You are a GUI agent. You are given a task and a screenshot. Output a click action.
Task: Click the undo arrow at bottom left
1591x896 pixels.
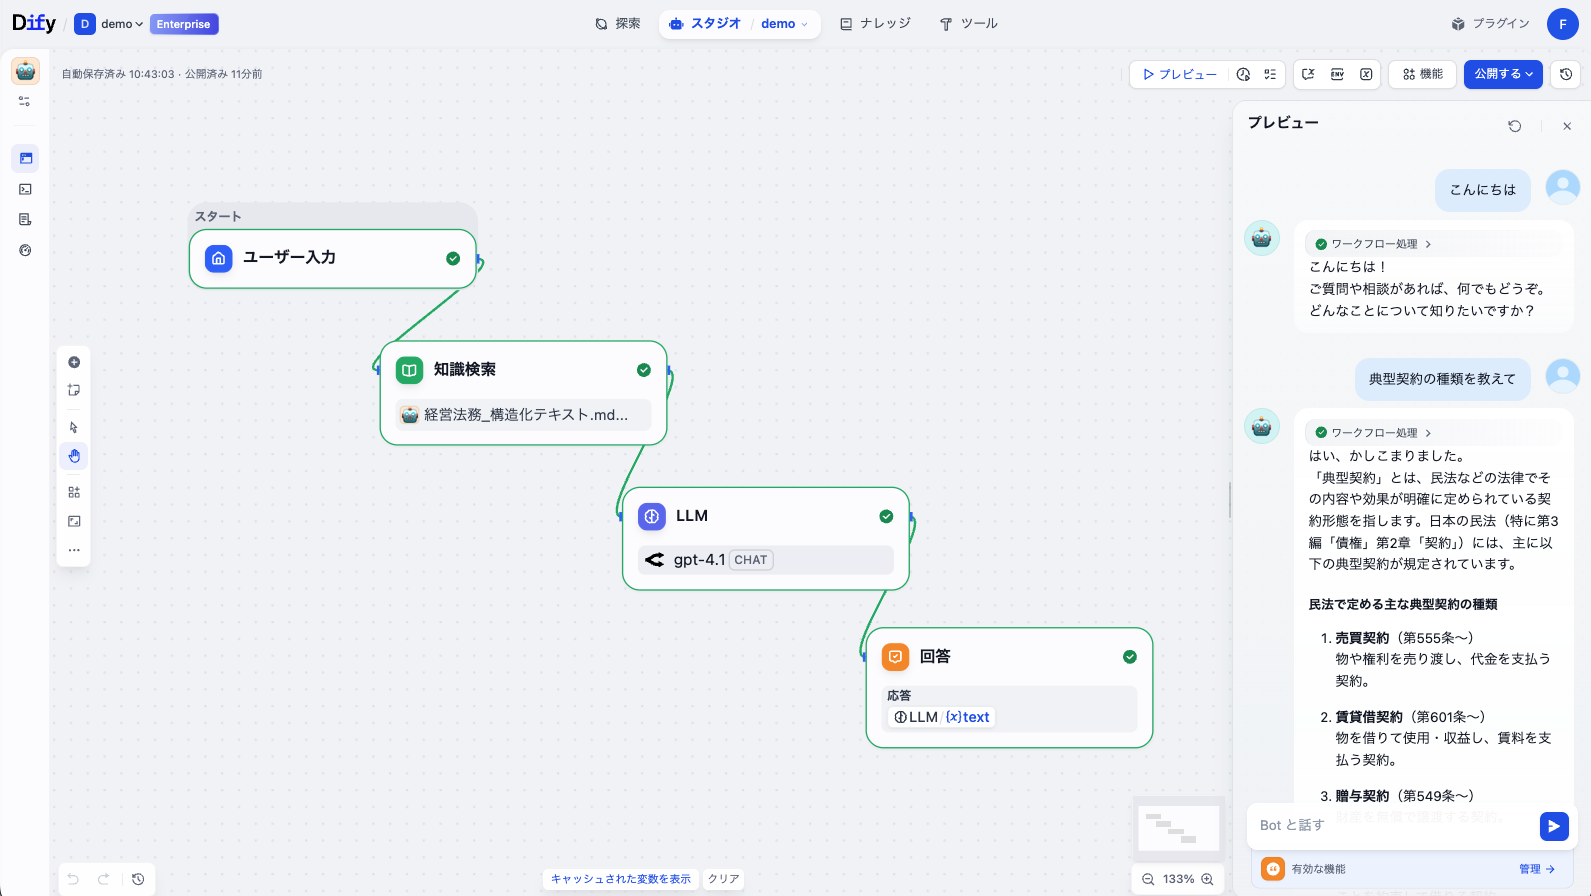coord(73,879)
